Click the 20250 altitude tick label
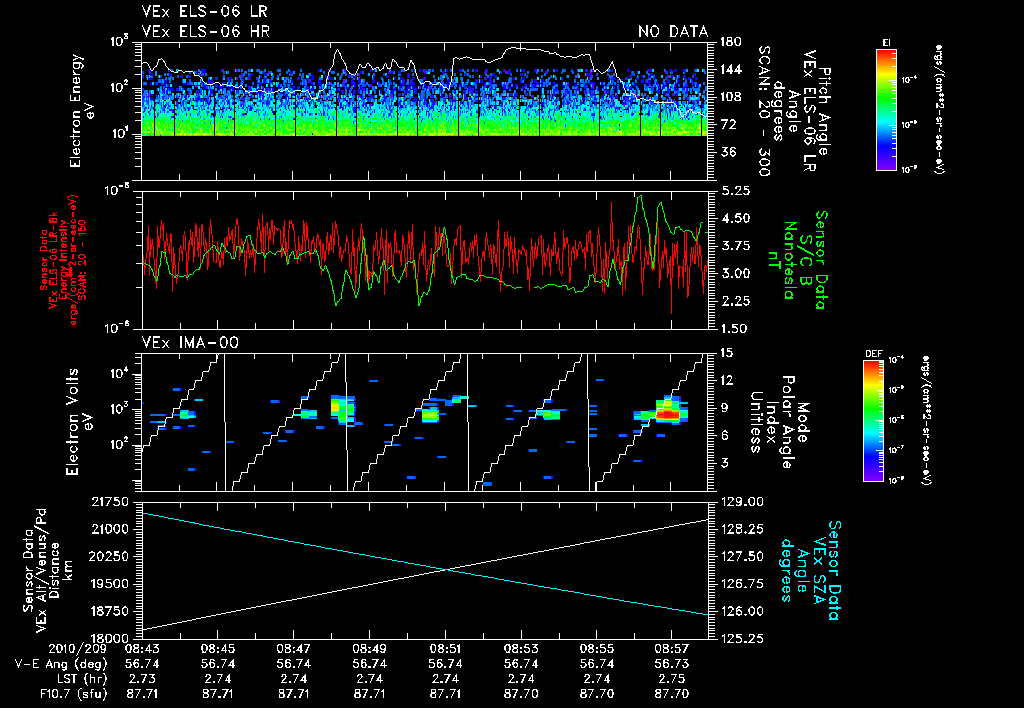 click(111, 556)
